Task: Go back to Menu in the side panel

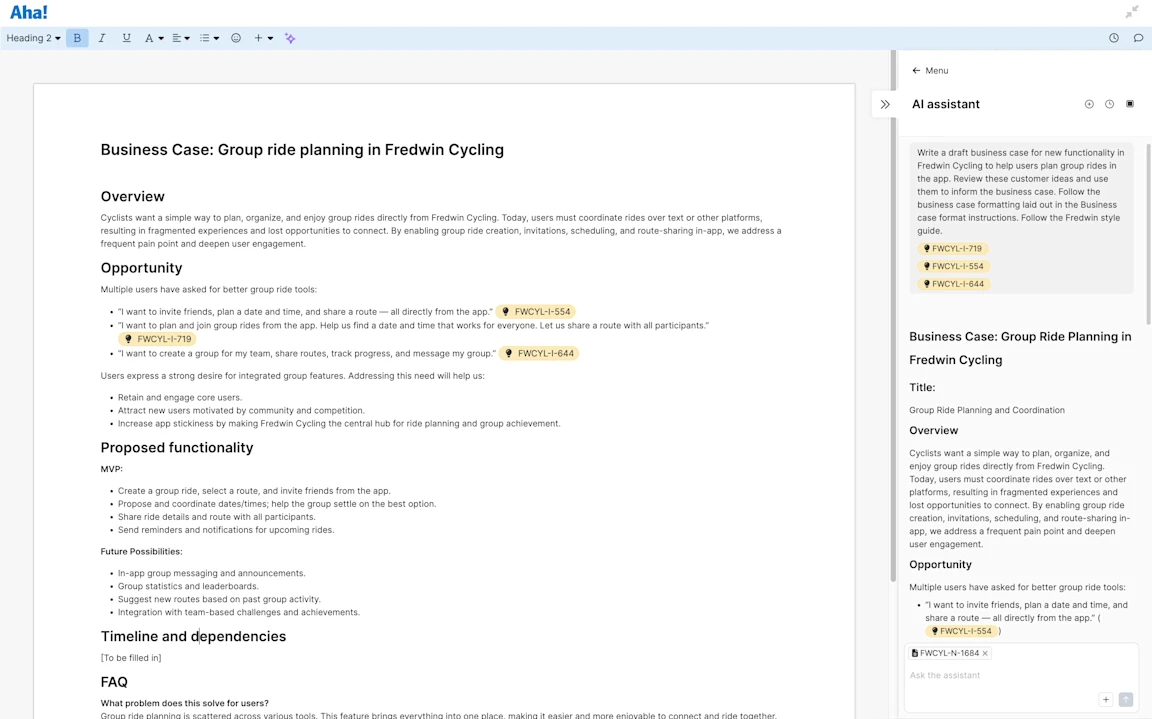Action: tap(930, 71)
